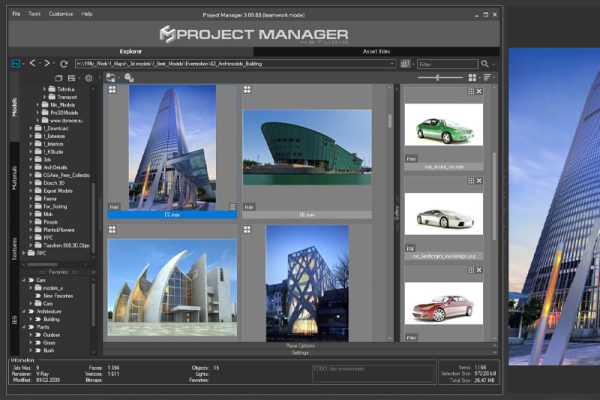Click grid icon on the lattice building thumbnail

pyautogui.click(x=247, y=230)
